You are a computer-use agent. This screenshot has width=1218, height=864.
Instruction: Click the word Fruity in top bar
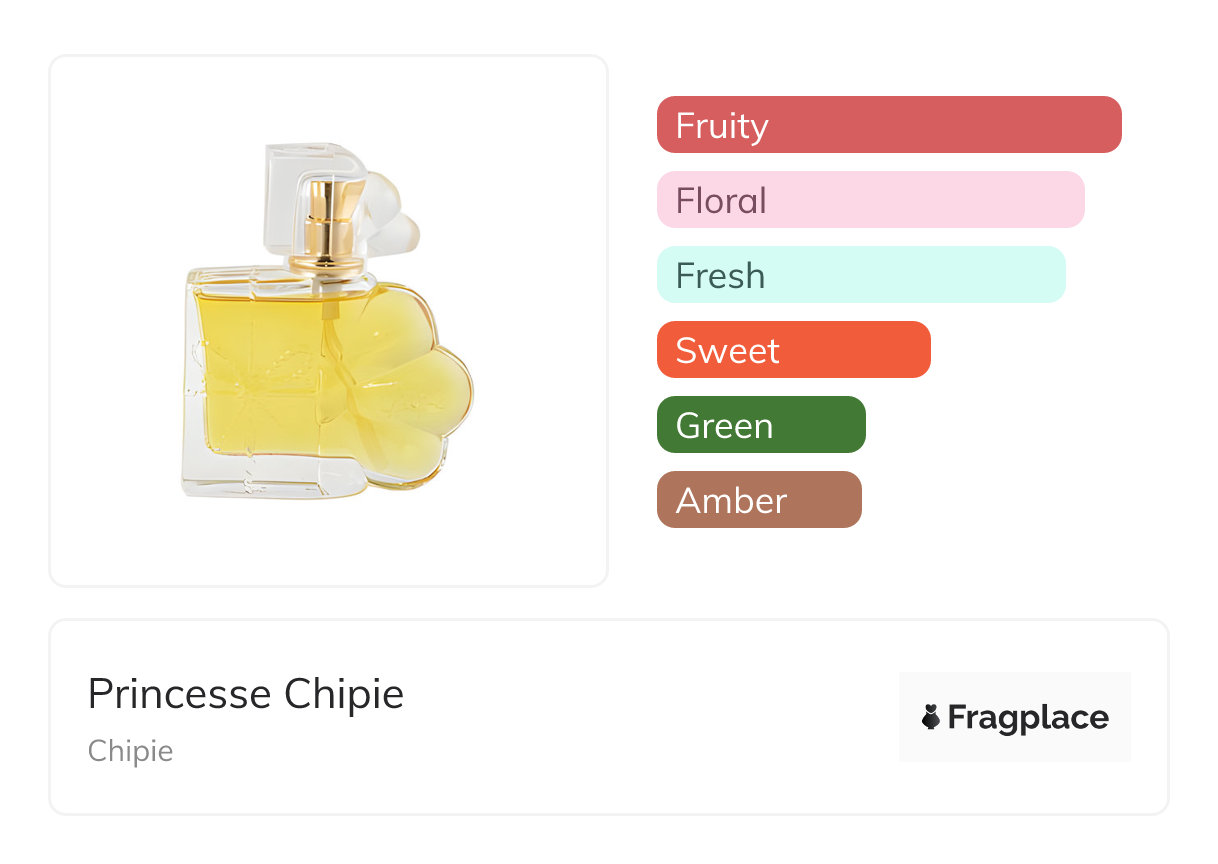[x=722, y=126]
